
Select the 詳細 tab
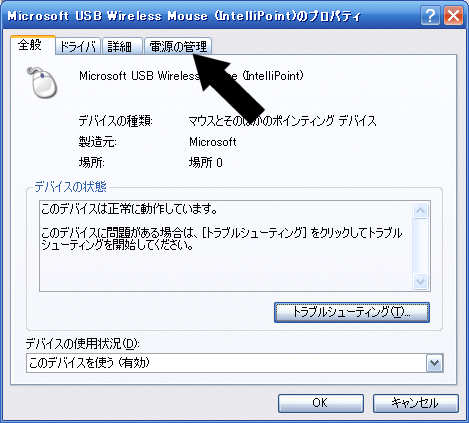[122, 46]
